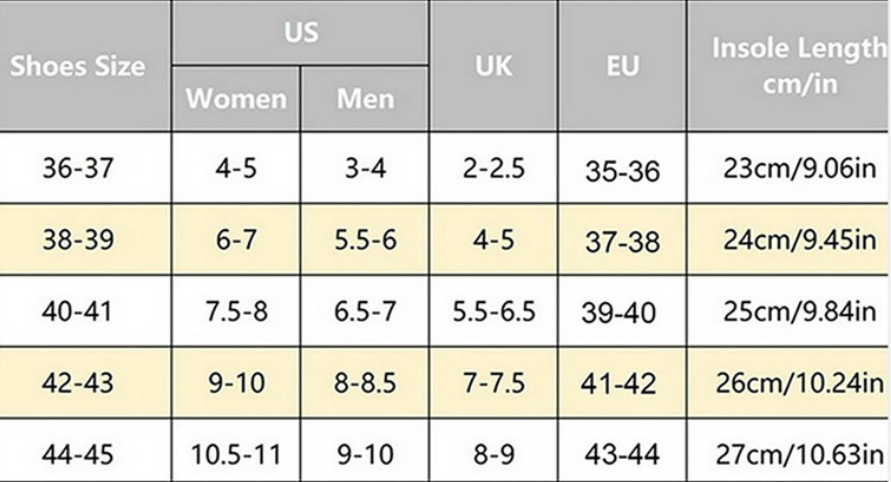Click the EU column header
891x482 pixels.
[x=622, y=66]
